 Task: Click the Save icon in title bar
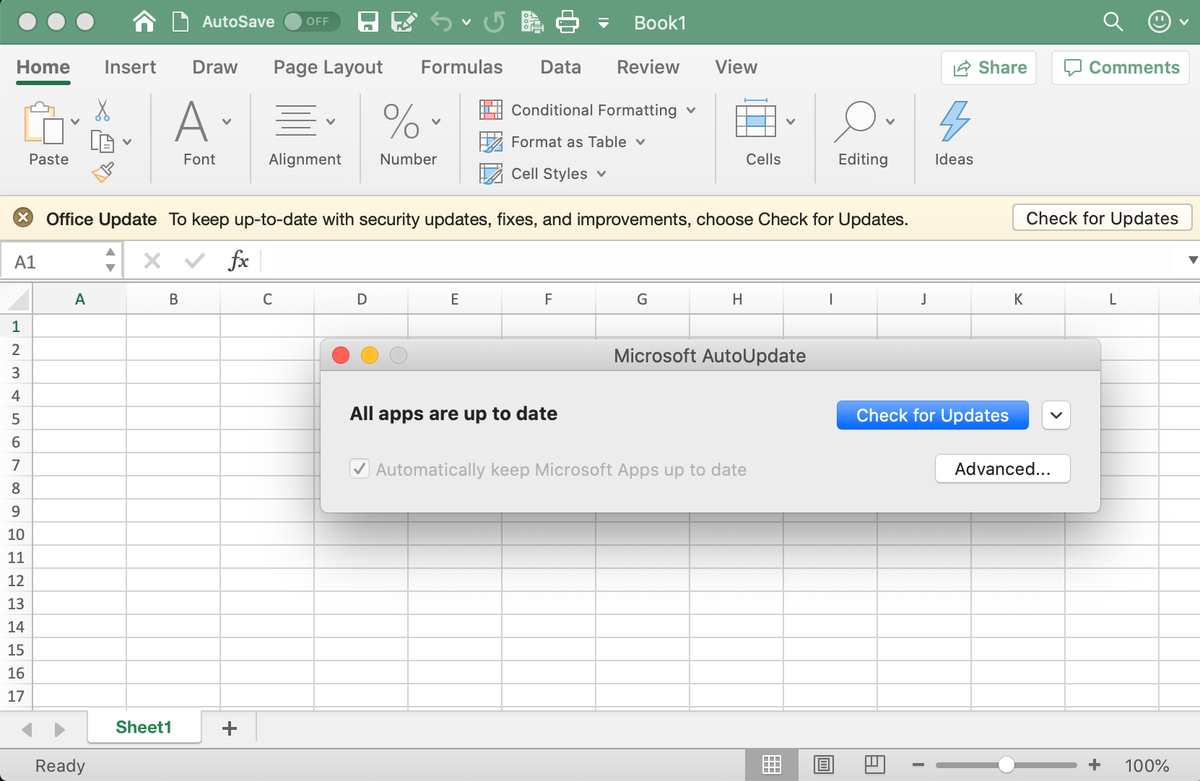368,22
